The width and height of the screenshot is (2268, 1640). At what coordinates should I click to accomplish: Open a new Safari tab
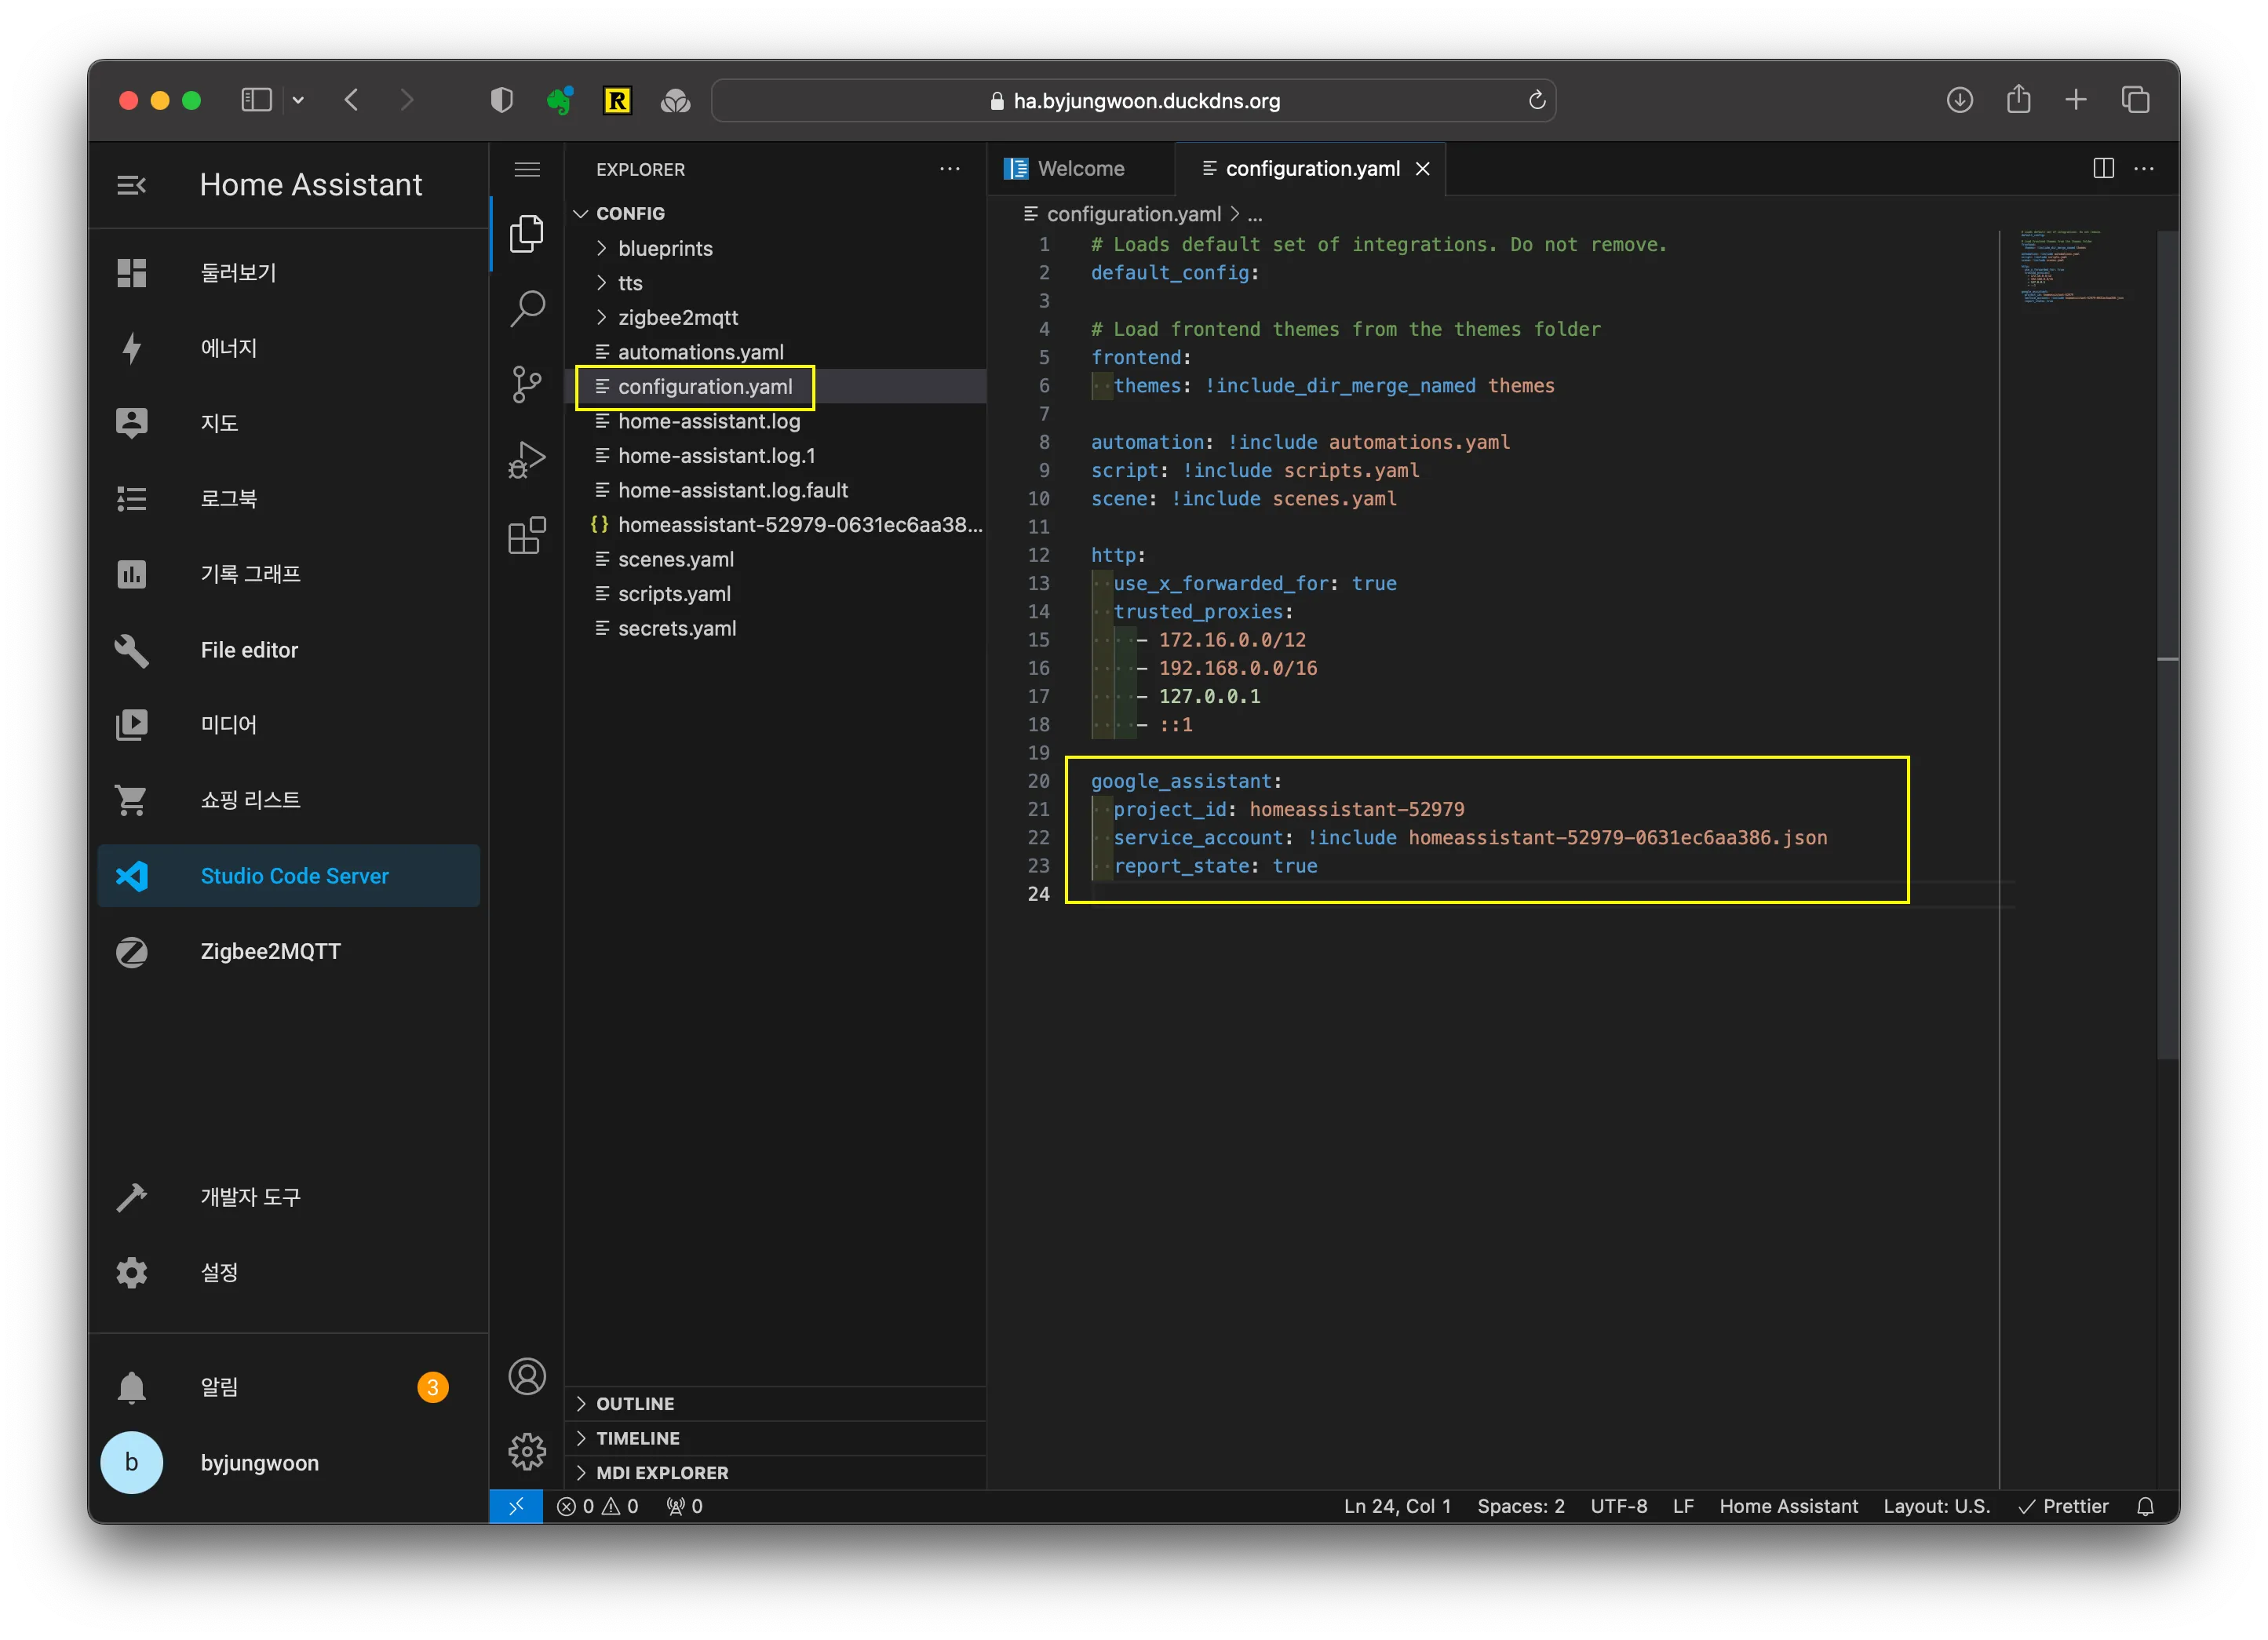click(2076, 100)
